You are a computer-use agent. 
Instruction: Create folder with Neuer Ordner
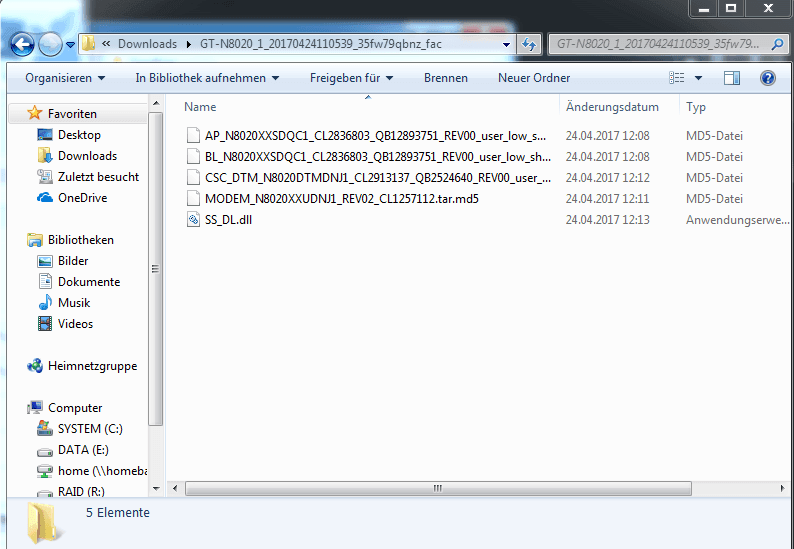click(x=534, y=78)
